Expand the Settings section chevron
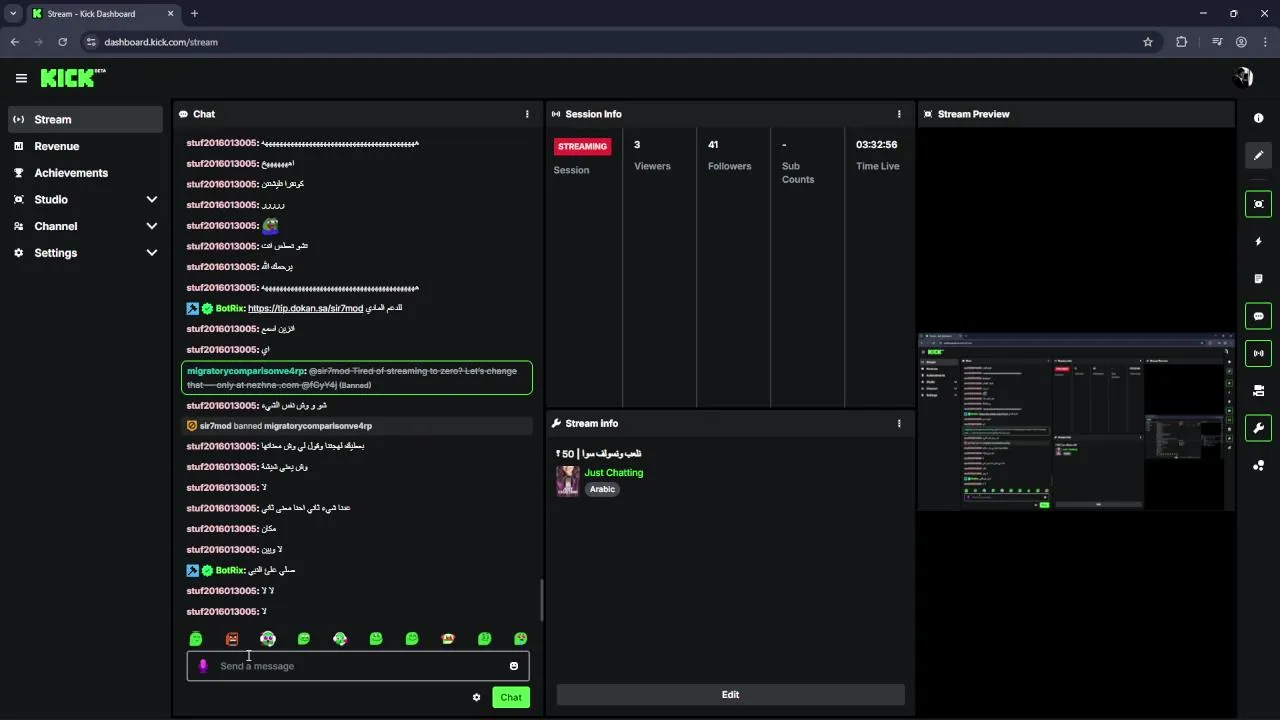Screen dimensions: 1280x720 [x=152, y=253]
